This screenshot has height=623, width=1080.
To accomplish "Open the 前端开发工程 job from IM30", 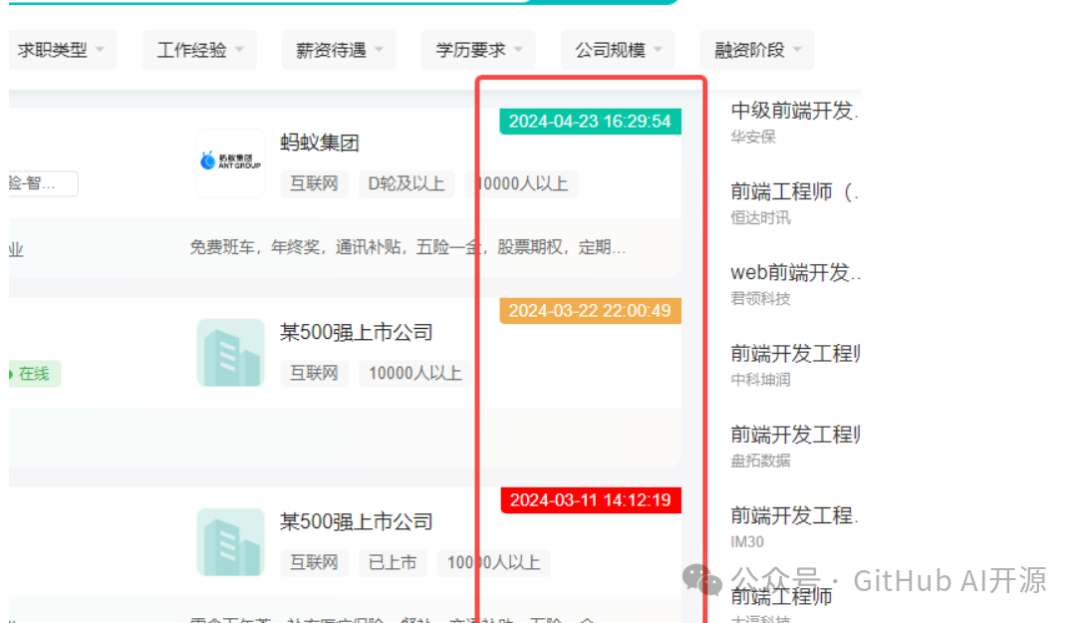I will click(x=795, y=516).
